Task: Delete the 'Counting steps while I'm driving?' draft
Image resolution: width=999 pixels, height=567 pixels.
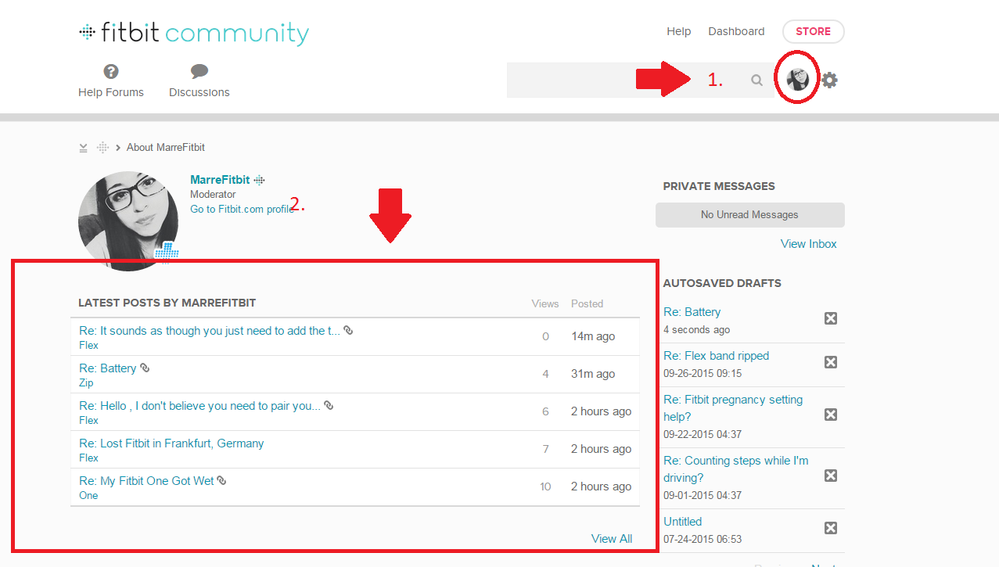Action: [x=830, y=476]
